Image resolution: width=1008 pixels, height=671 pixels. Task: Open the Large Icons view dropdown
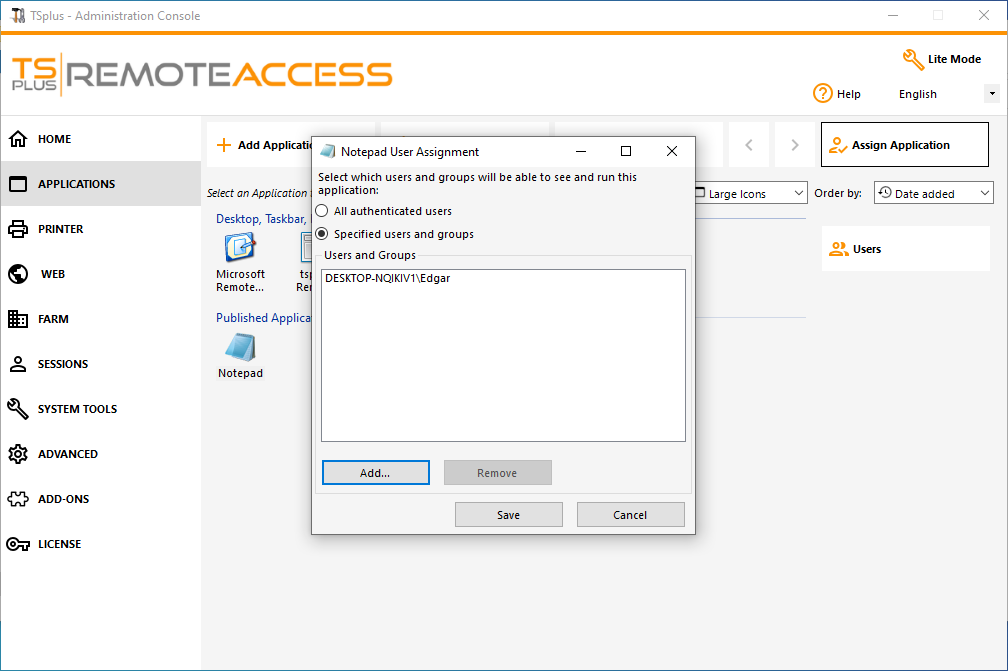[748, 192]
